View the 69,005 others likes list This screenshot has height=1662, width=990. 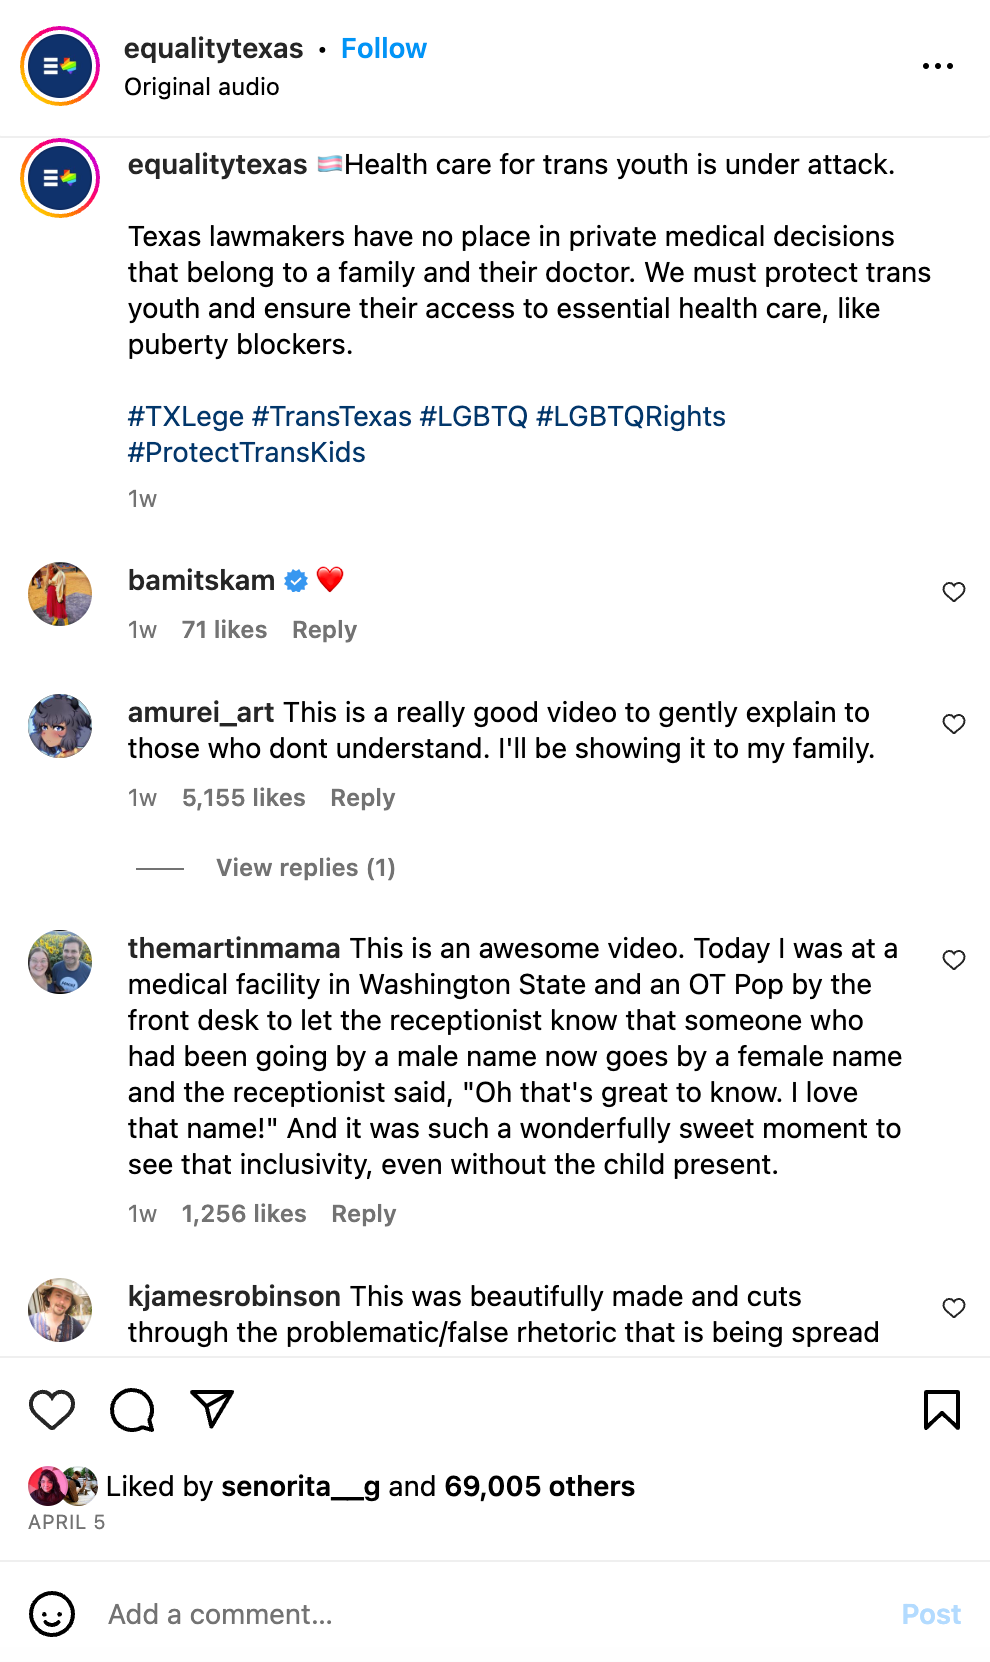click(539, 1487)
